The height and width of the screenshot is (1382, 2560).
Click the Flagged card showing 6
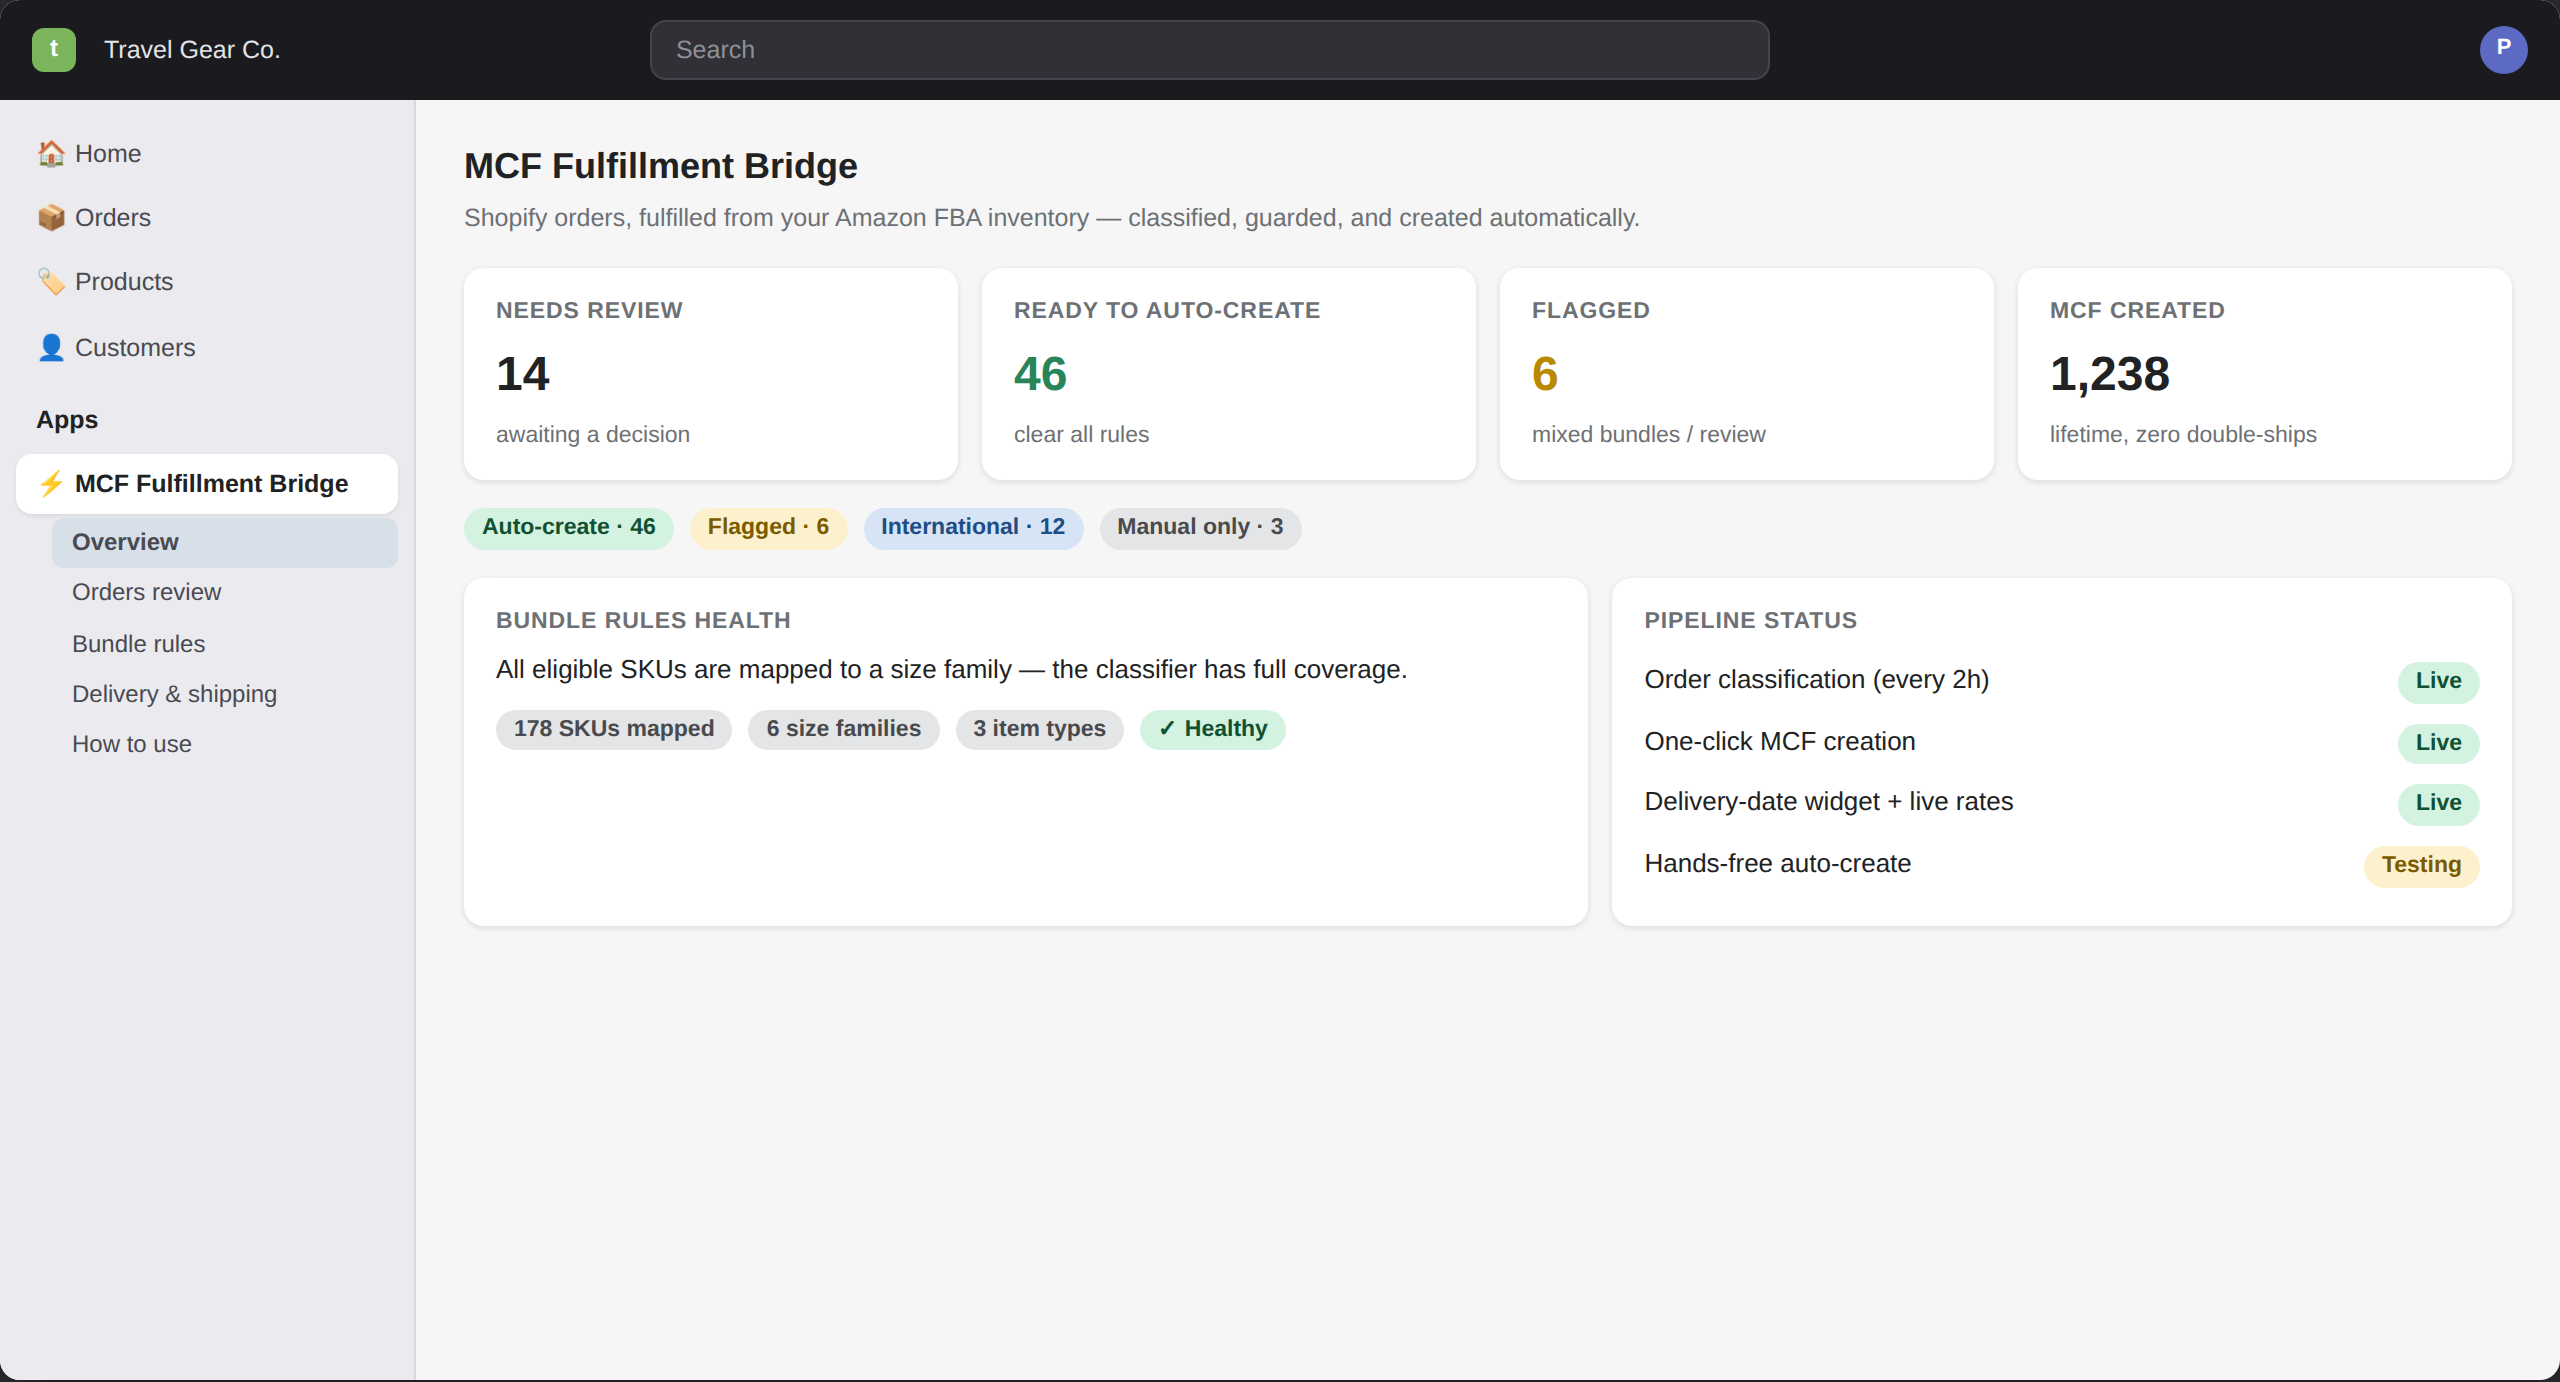[1747, 374]
